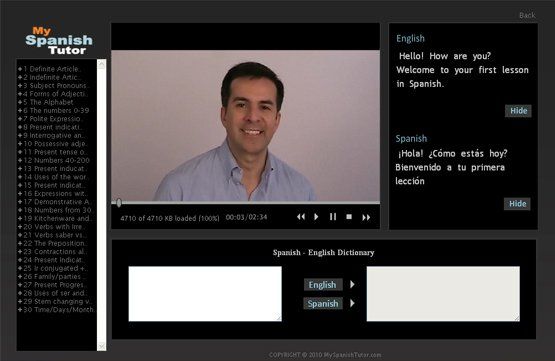Expand lesson 12 Numbers 40-200
The width and height of the screenshot is (555, 361).
coord(20,160)
